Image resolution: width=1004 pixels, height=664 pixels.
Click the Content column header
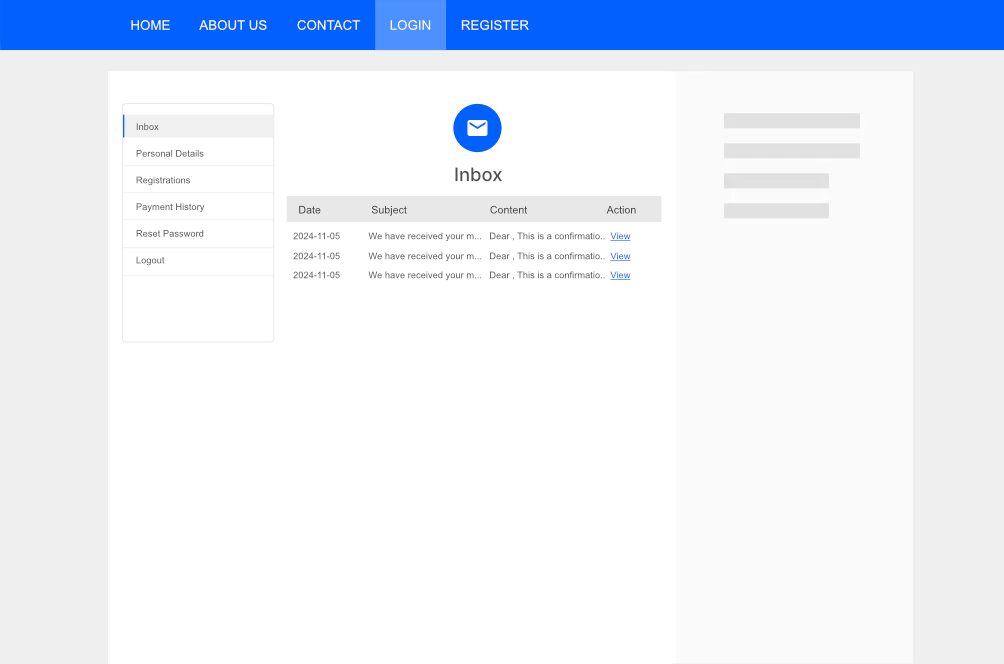[508, 210]
